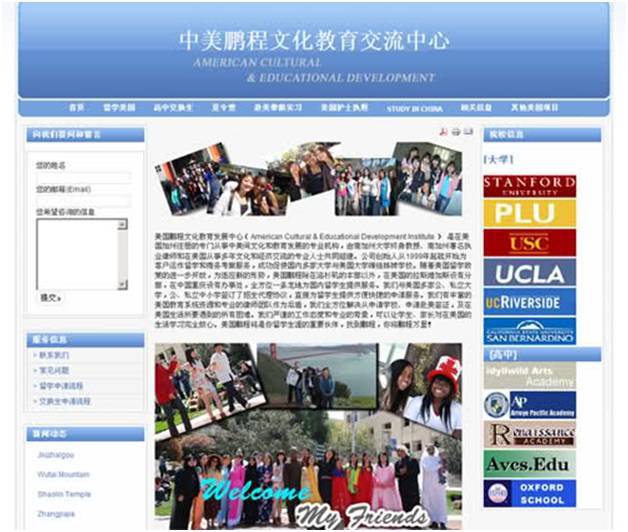
Task: Click the email address input field
Action: [x=83, y=200]
